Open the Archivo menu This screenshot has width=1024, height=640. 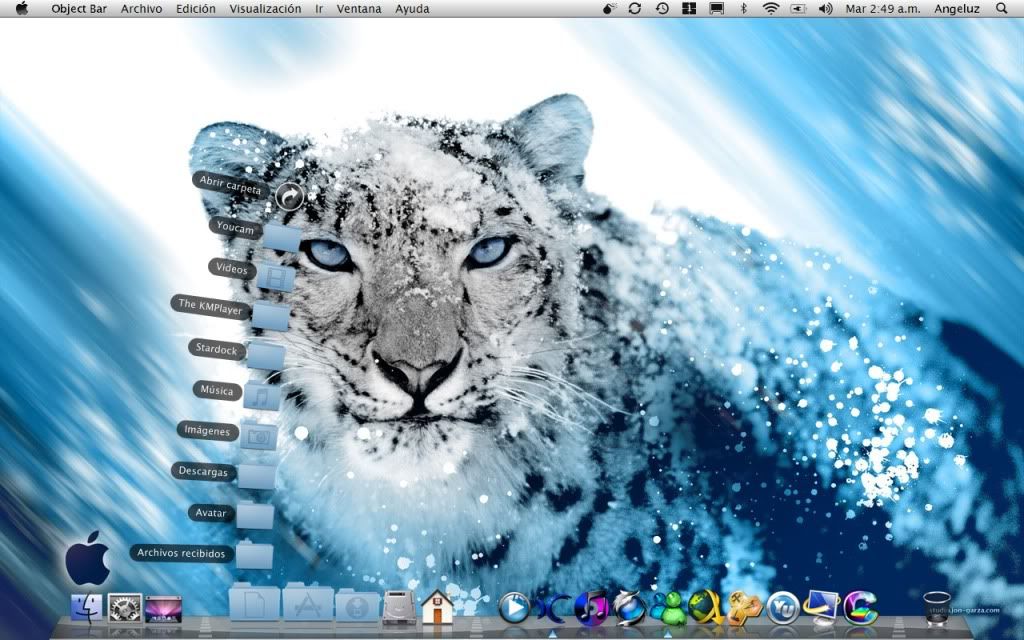[142, 9]
